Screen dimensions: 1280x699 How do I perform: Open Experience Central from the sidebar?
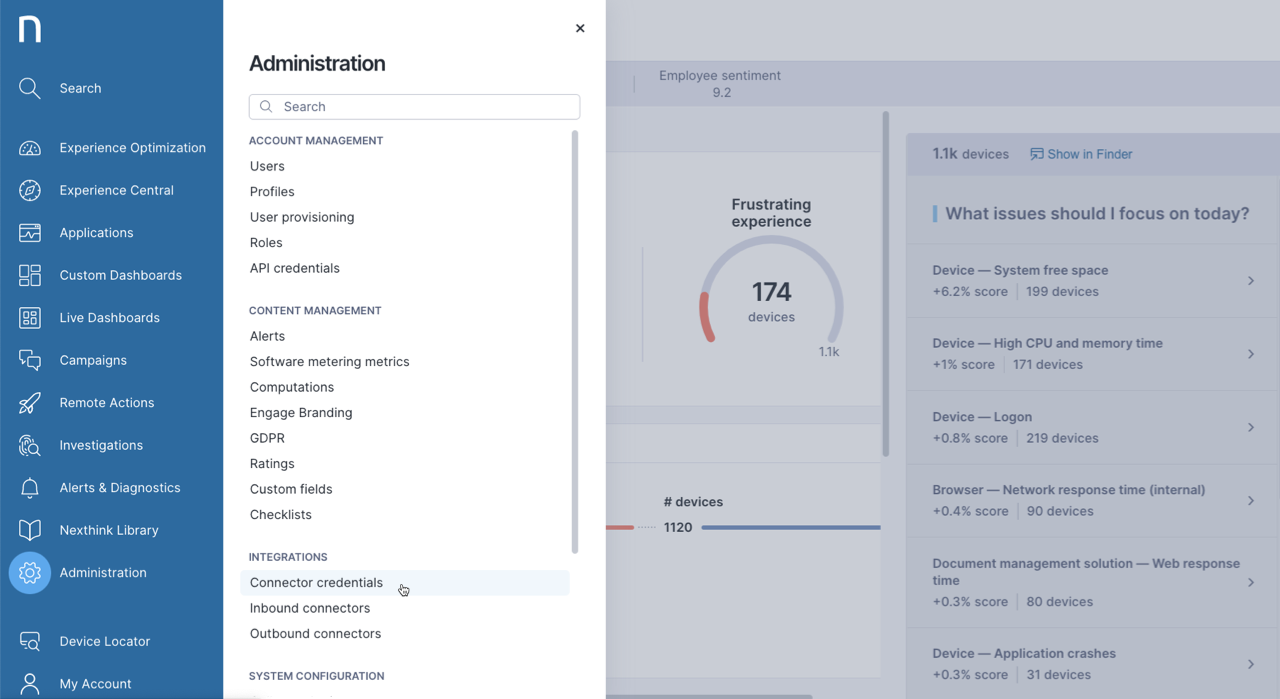point(29,190)
